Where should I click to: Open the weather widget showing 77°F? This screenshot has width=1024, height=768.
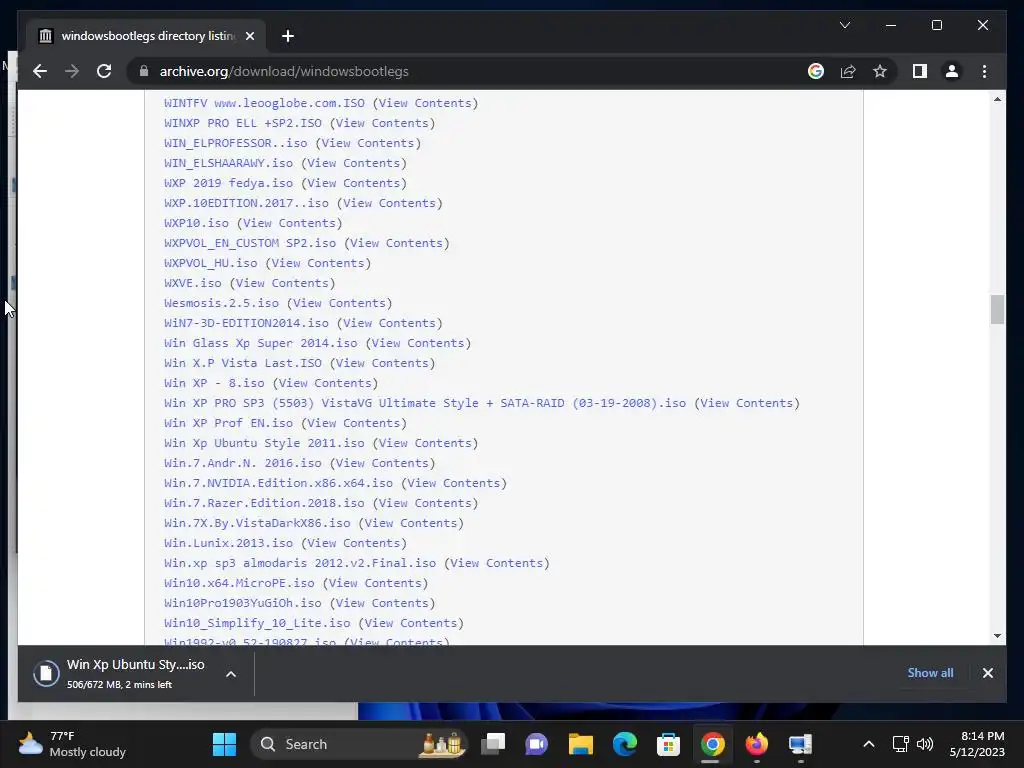coord(72,744)
